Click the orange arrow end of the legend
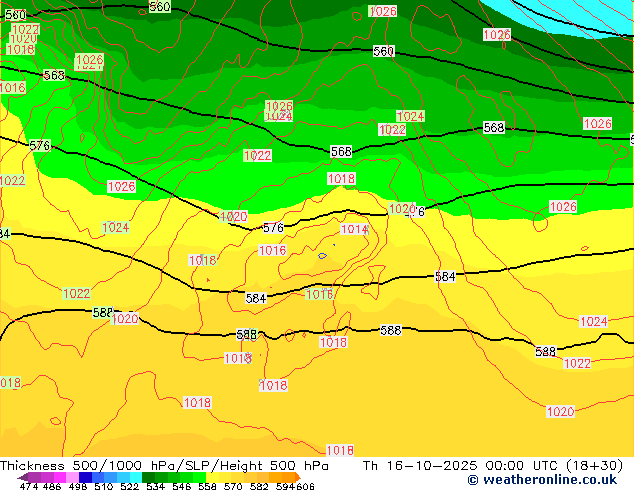 tap(298, 477)
